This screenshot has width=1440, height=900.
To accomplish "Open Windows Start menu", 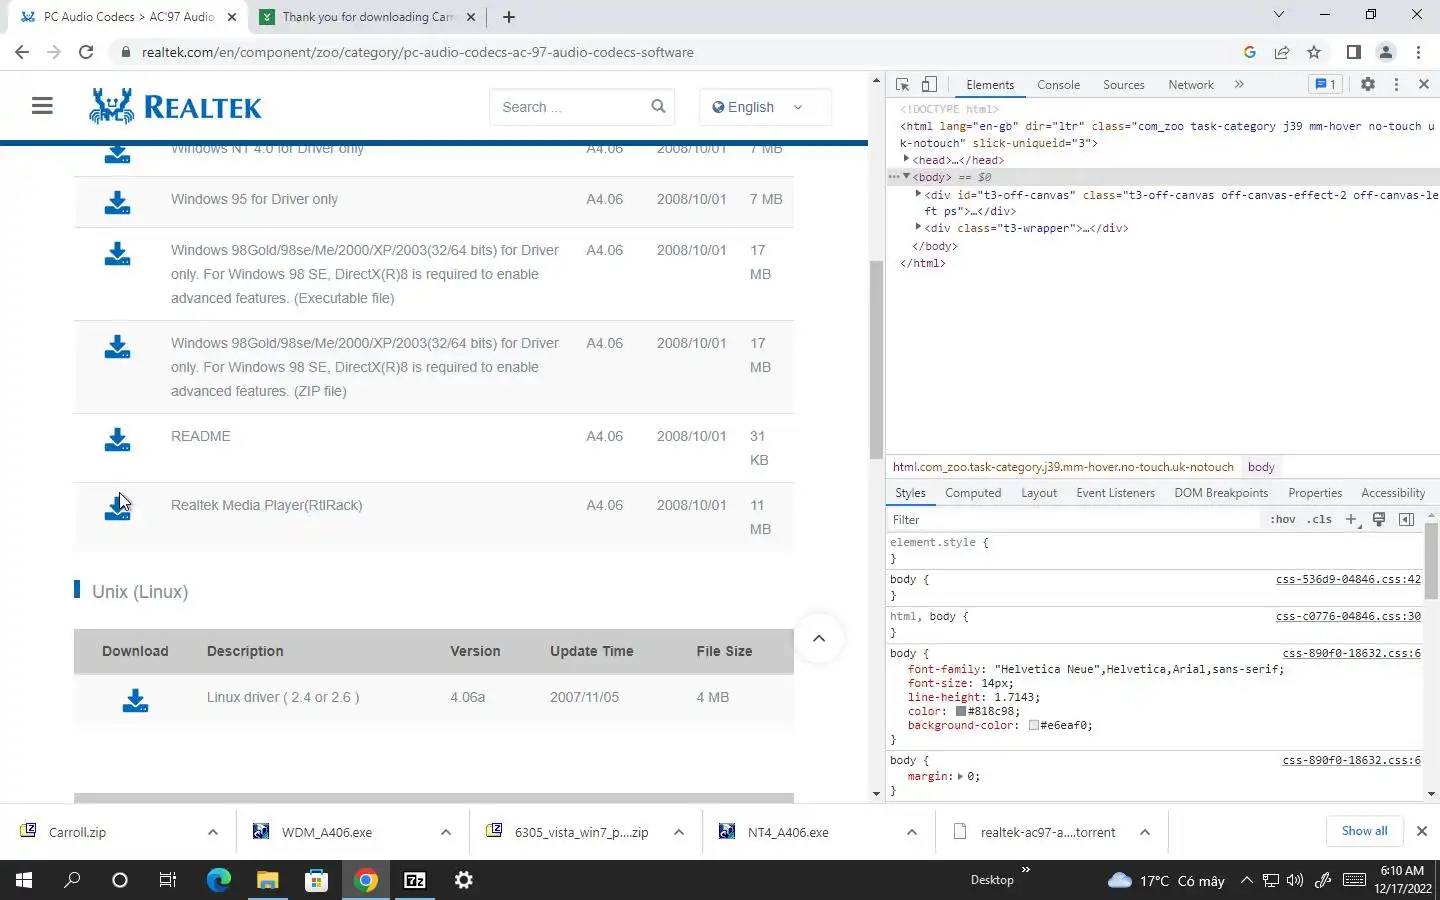I will pyautogui.click(x=24, y=880).
